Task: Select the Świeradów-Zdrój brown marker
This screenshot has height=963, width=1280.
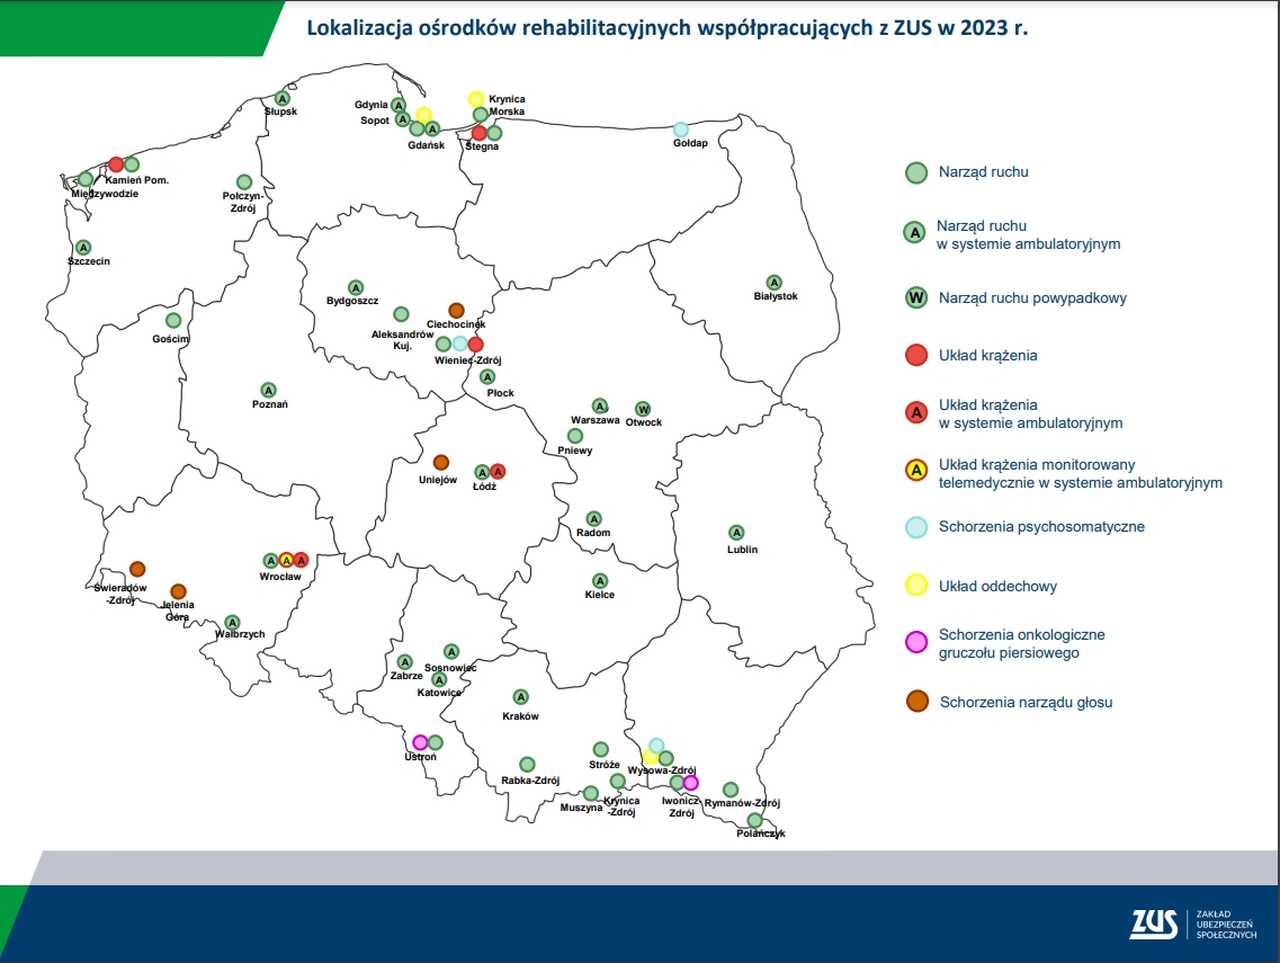Action: 137,569
